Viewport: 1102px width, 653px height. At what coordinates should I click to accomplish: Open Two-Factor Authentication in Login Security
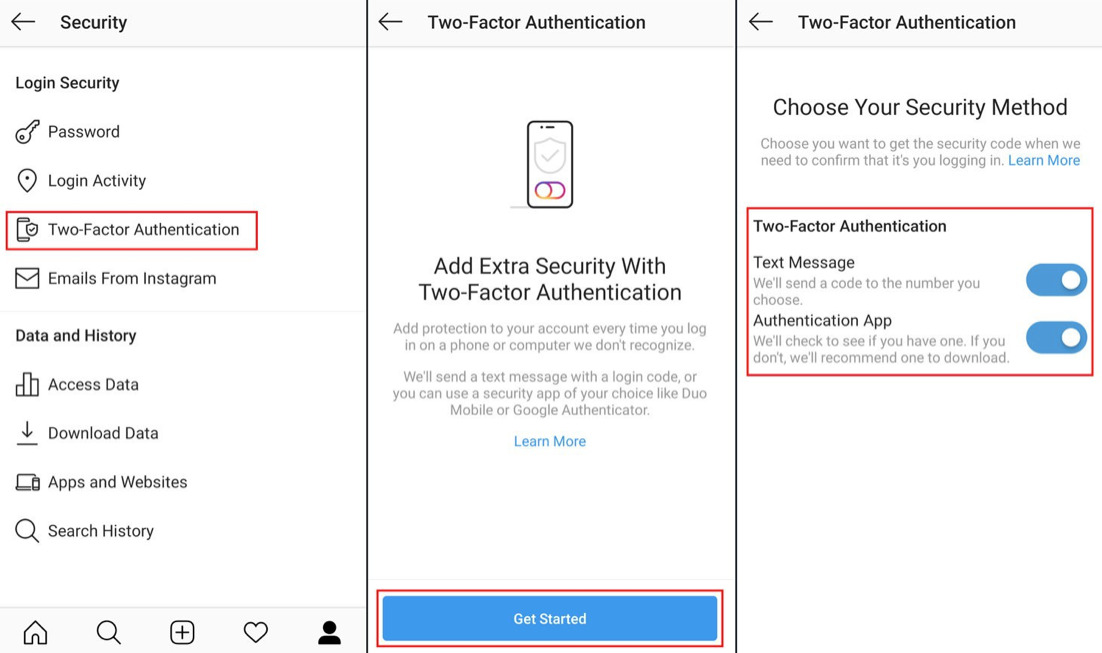tap(131, 230)
